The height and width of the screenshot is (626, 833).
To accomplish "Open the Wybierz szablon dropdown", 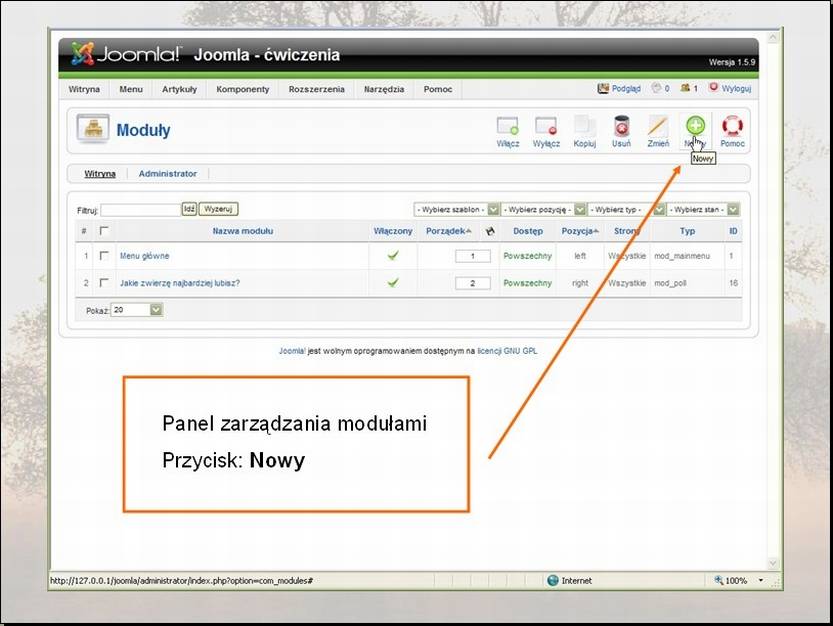I will tap(456, 209).
